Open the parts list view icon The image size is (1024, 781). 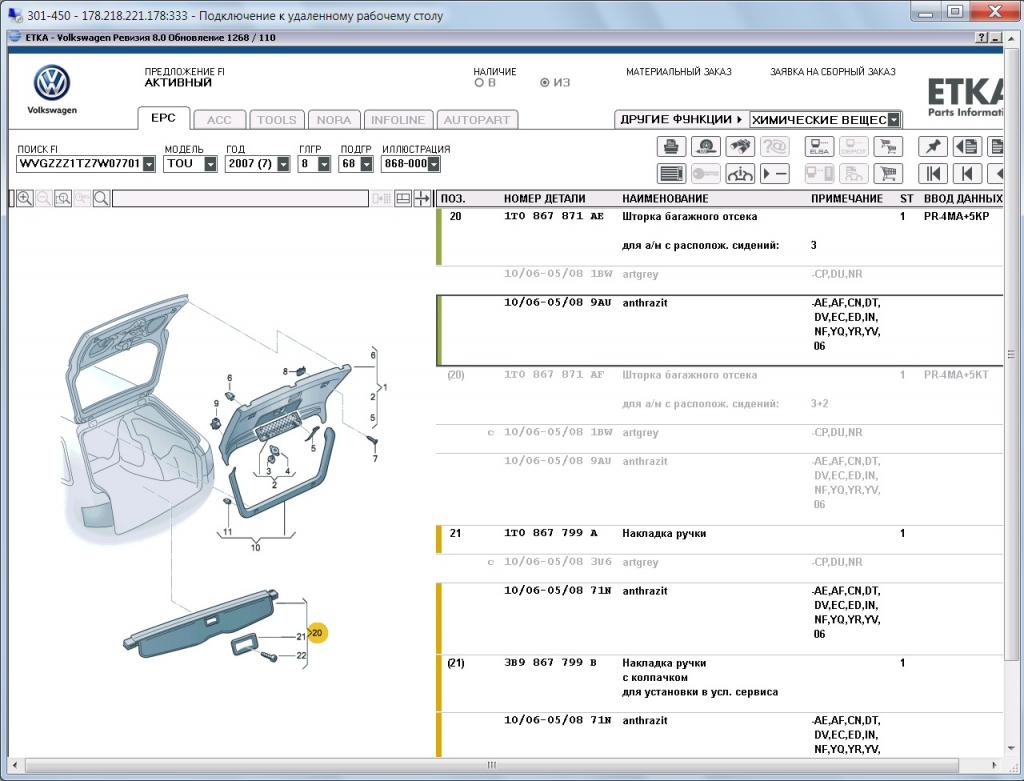tap(671, 173)
